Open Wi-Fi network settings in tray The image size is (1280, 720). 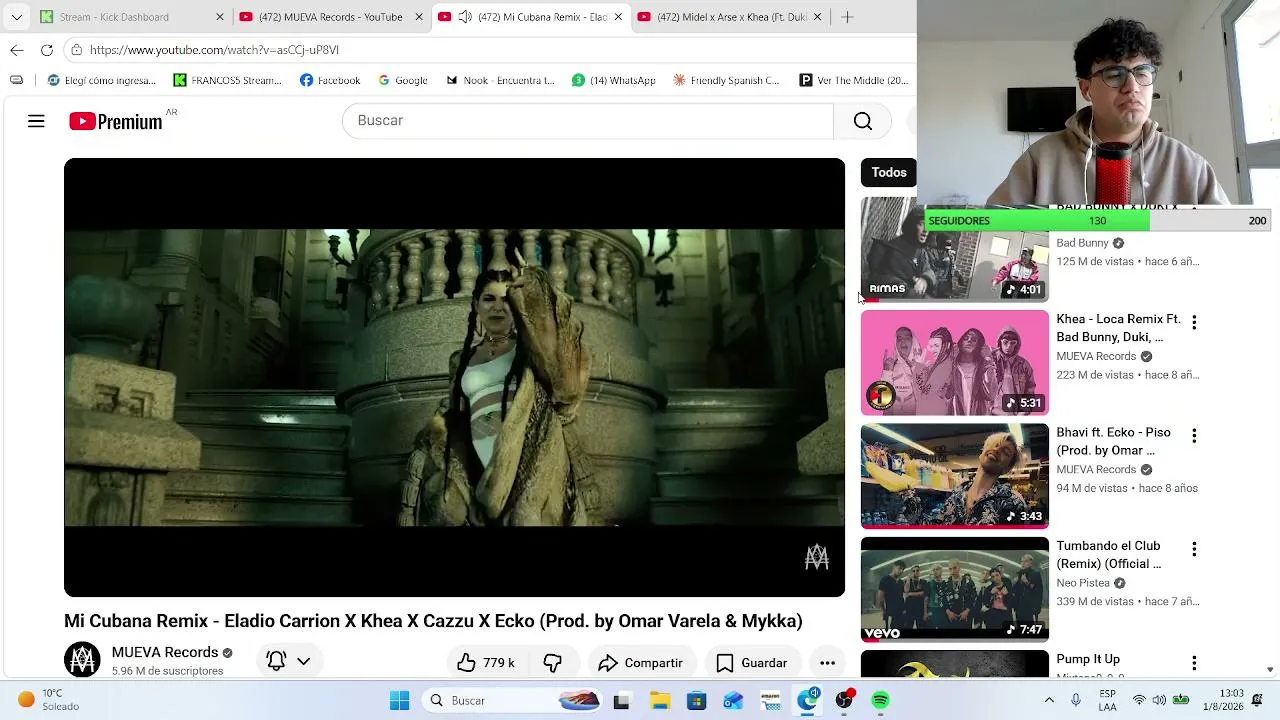pyautogui.click(x=1139, y=700)
